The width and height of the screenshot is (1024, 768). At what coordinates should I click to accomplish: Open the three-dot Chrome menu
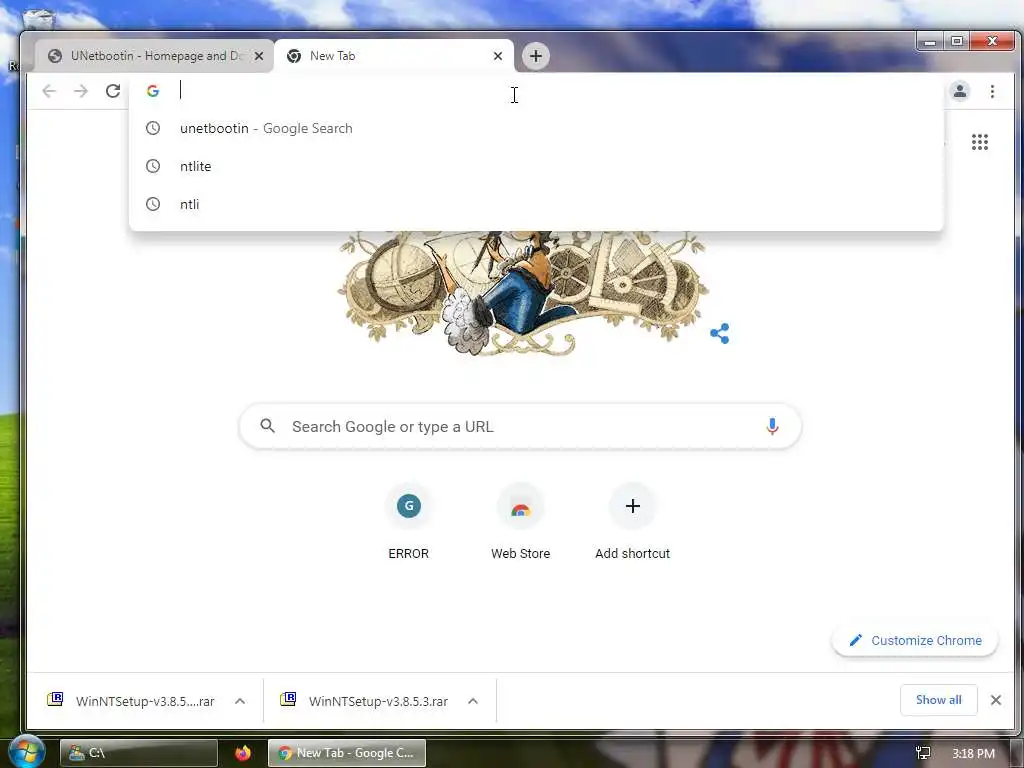click(992, 91)
